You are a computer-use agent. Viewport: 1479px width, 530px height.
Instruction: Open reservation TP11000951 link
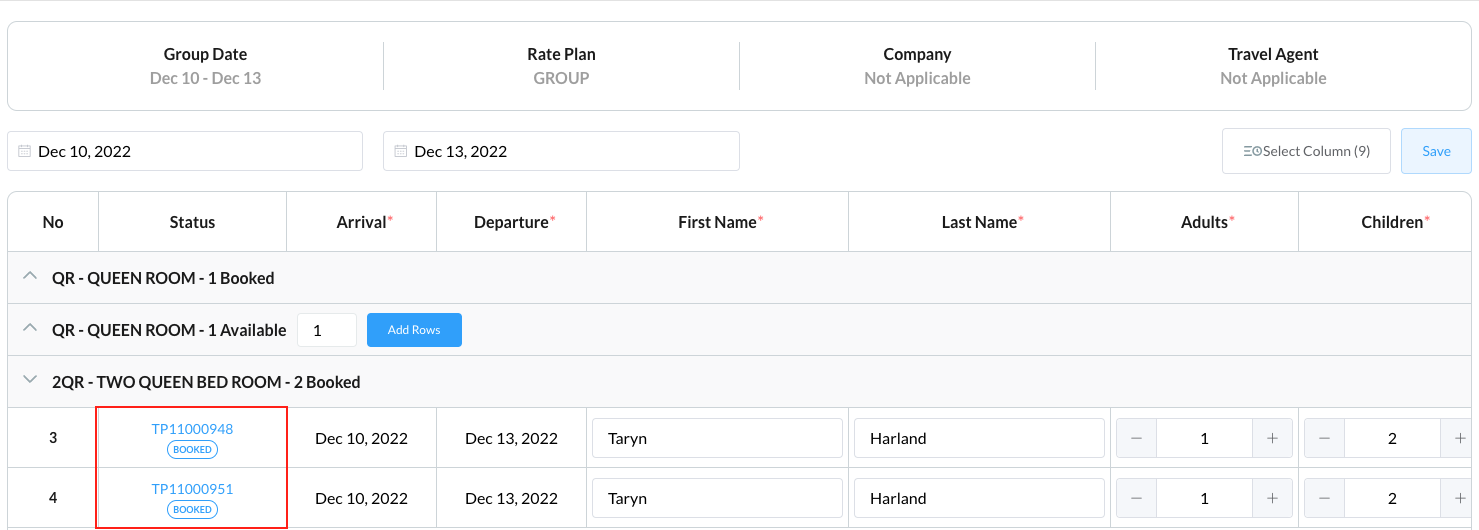pos(192,489)
